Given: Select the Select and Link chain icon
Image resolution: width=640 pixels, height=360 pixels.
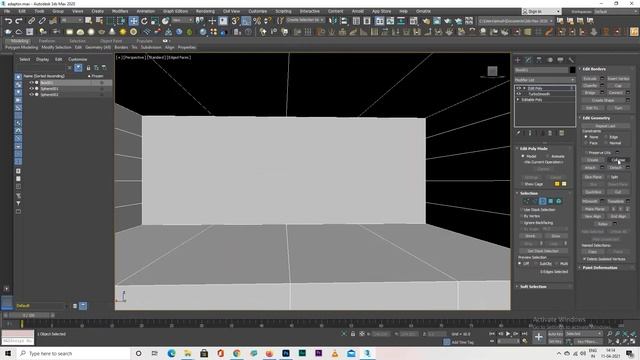Looking at the screenshot, I should pyautogui.click(x=31, y=20).
